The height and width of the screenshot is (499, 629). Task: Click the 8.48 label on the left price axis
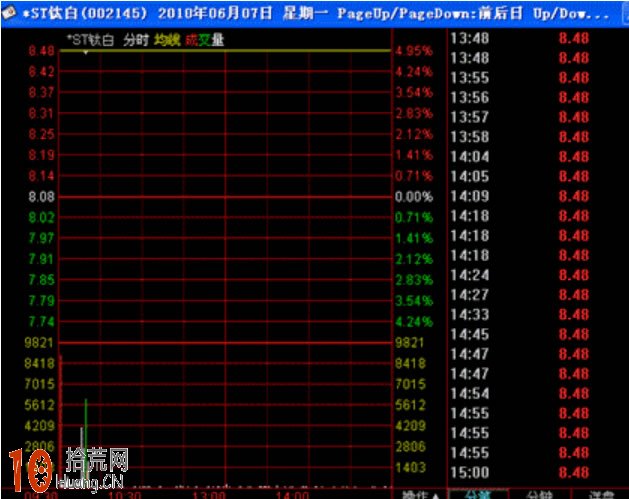(41, 51)
